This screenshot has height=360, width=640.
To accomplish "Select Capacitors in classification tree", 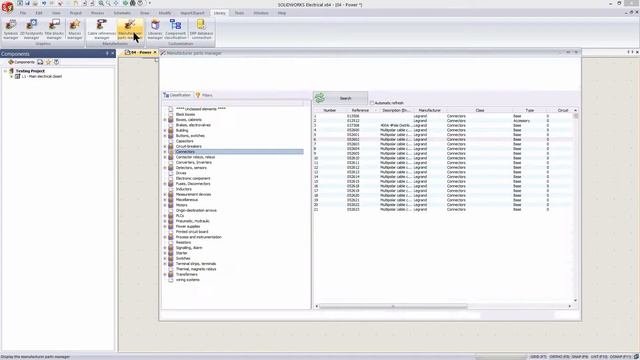I will click(184, 141).
